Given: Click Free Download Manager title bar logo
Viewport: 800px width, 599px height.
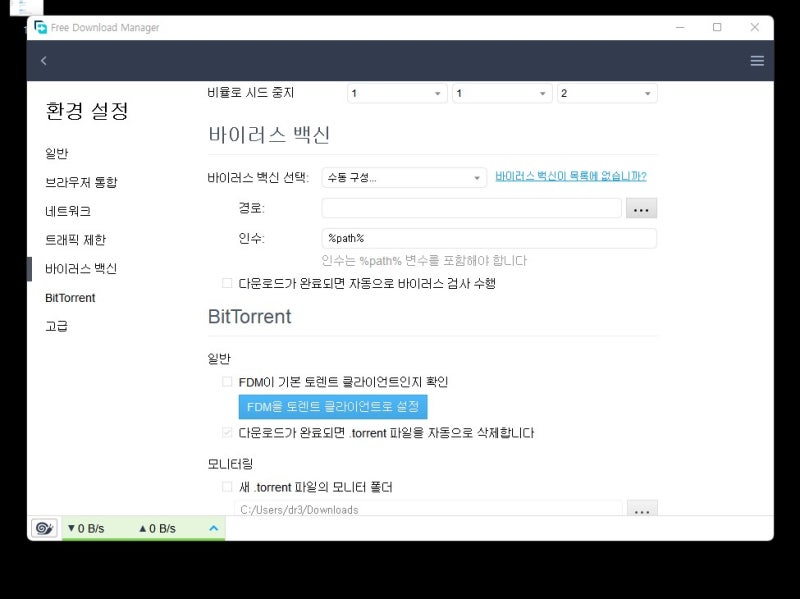Looking at the screenshot, I should (x=40, y=27).
